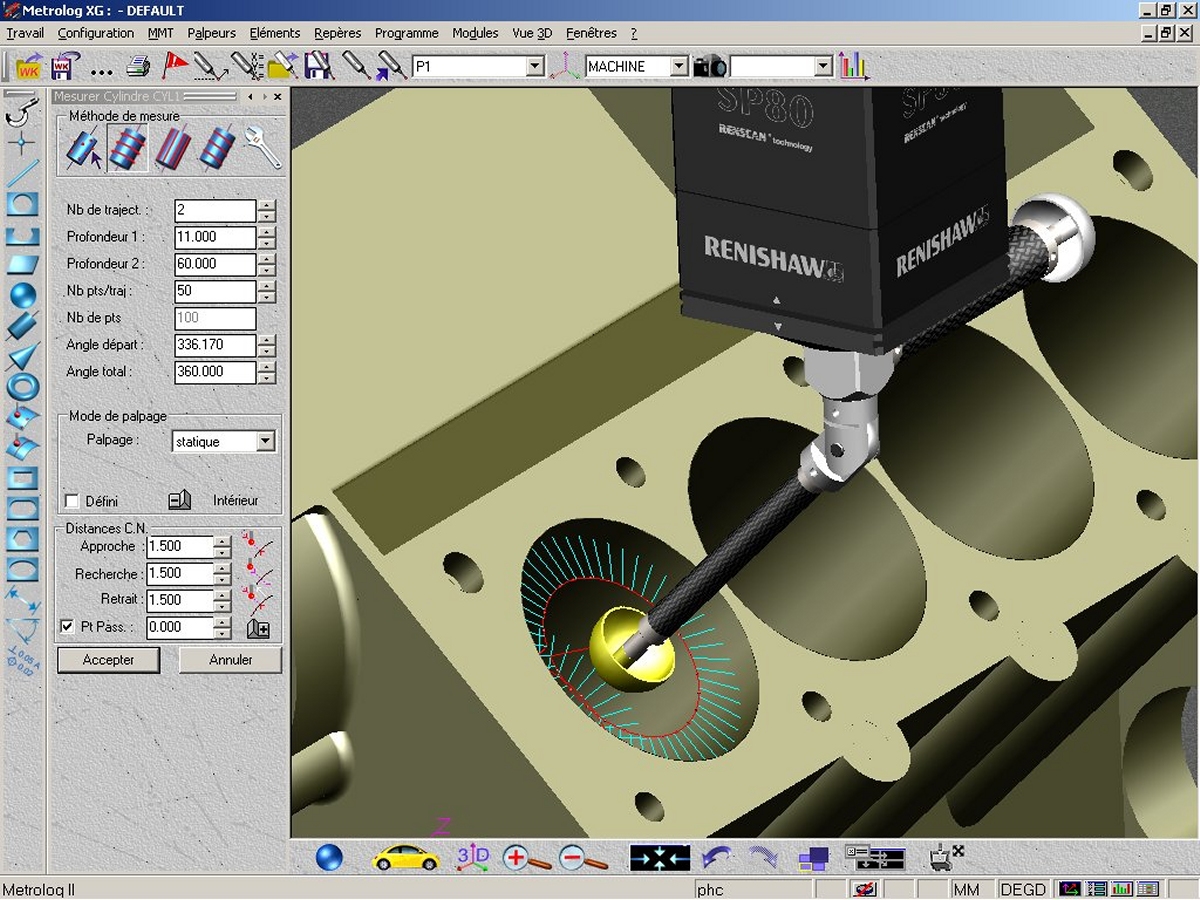The width and height of the screenshot is (1200, 900).
Task: Click the zoom in magnifier
Action: point(525,858)
